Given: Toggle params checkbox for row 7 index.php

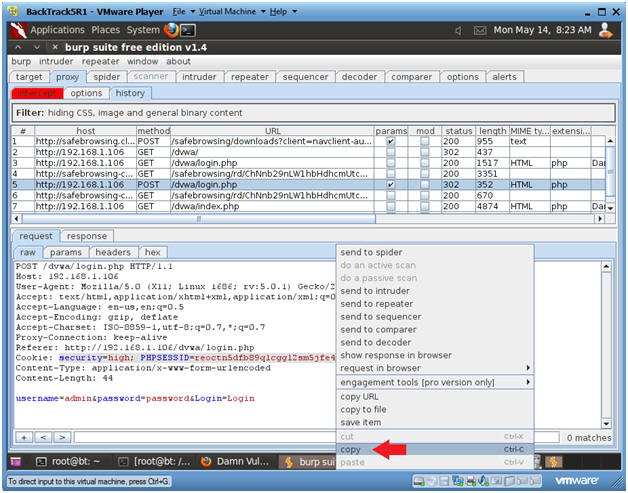Looking at the screenshot, I should coord(390,206).
